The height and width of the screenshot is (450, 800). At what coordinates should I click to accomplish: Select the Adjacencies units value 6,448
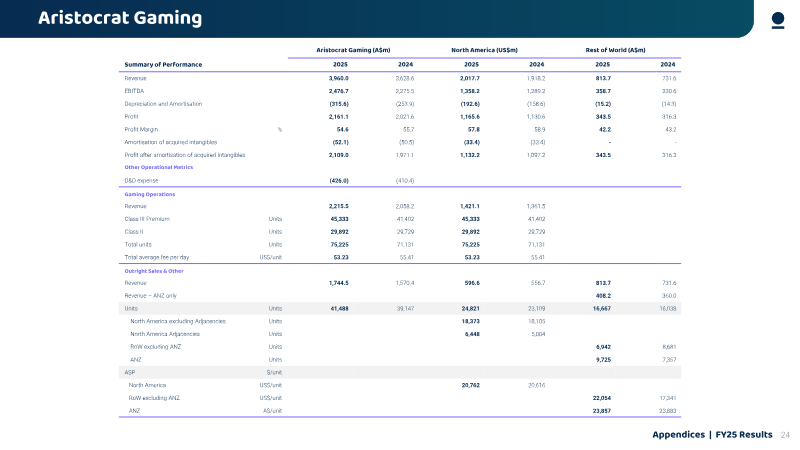pyautogui.click(x=472, y=334)
